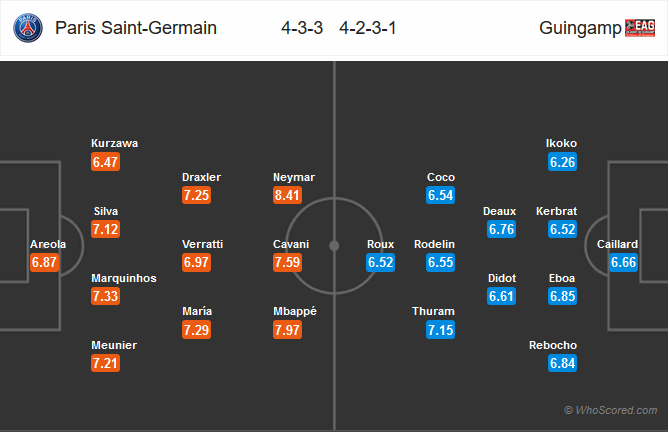Viewport: 669px width, 432px height.
Task: Click Draxler's 7.25 rating badge
Action: 196,195
